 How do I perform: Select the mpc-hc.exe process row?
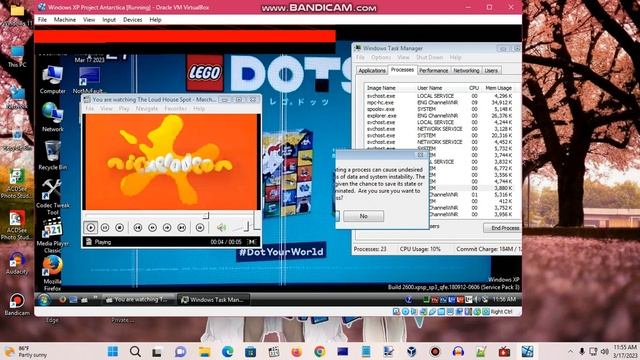click(439, 102)
